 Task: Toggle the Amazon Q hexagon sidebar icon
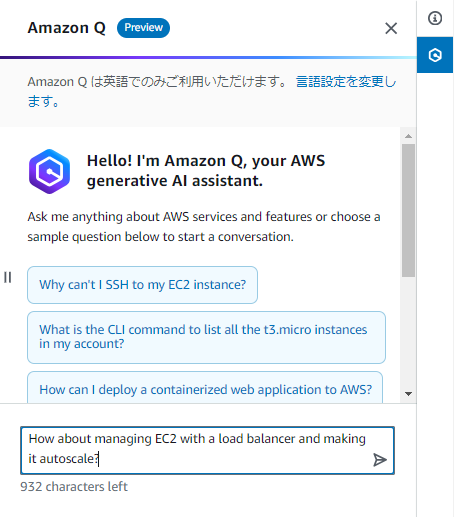[435, 55]
